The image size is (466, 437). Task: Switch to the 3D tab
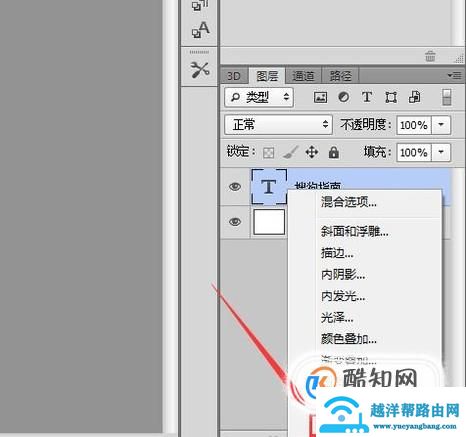tap(234, 76)
